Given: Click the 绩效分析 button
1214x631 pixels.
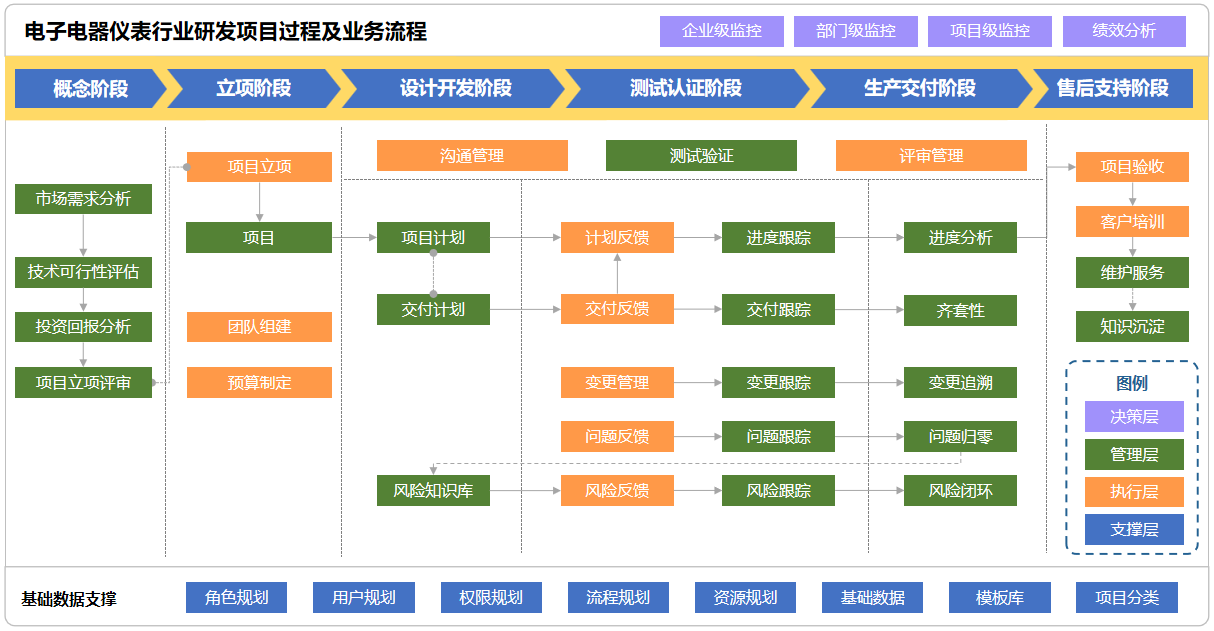Looking at the screenshot, I should tap(1123, 31).
